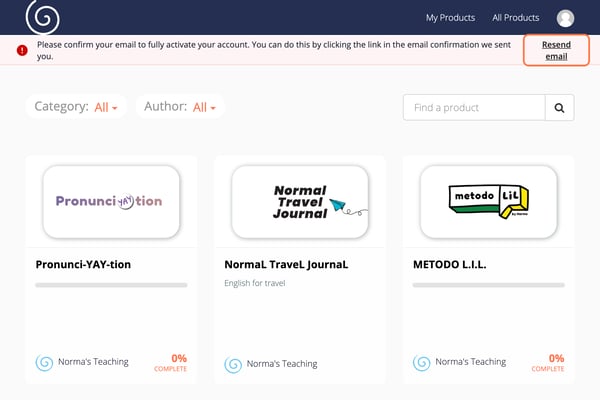Click the Resend email button
600x400 pixels.
(x=556, y=50)
